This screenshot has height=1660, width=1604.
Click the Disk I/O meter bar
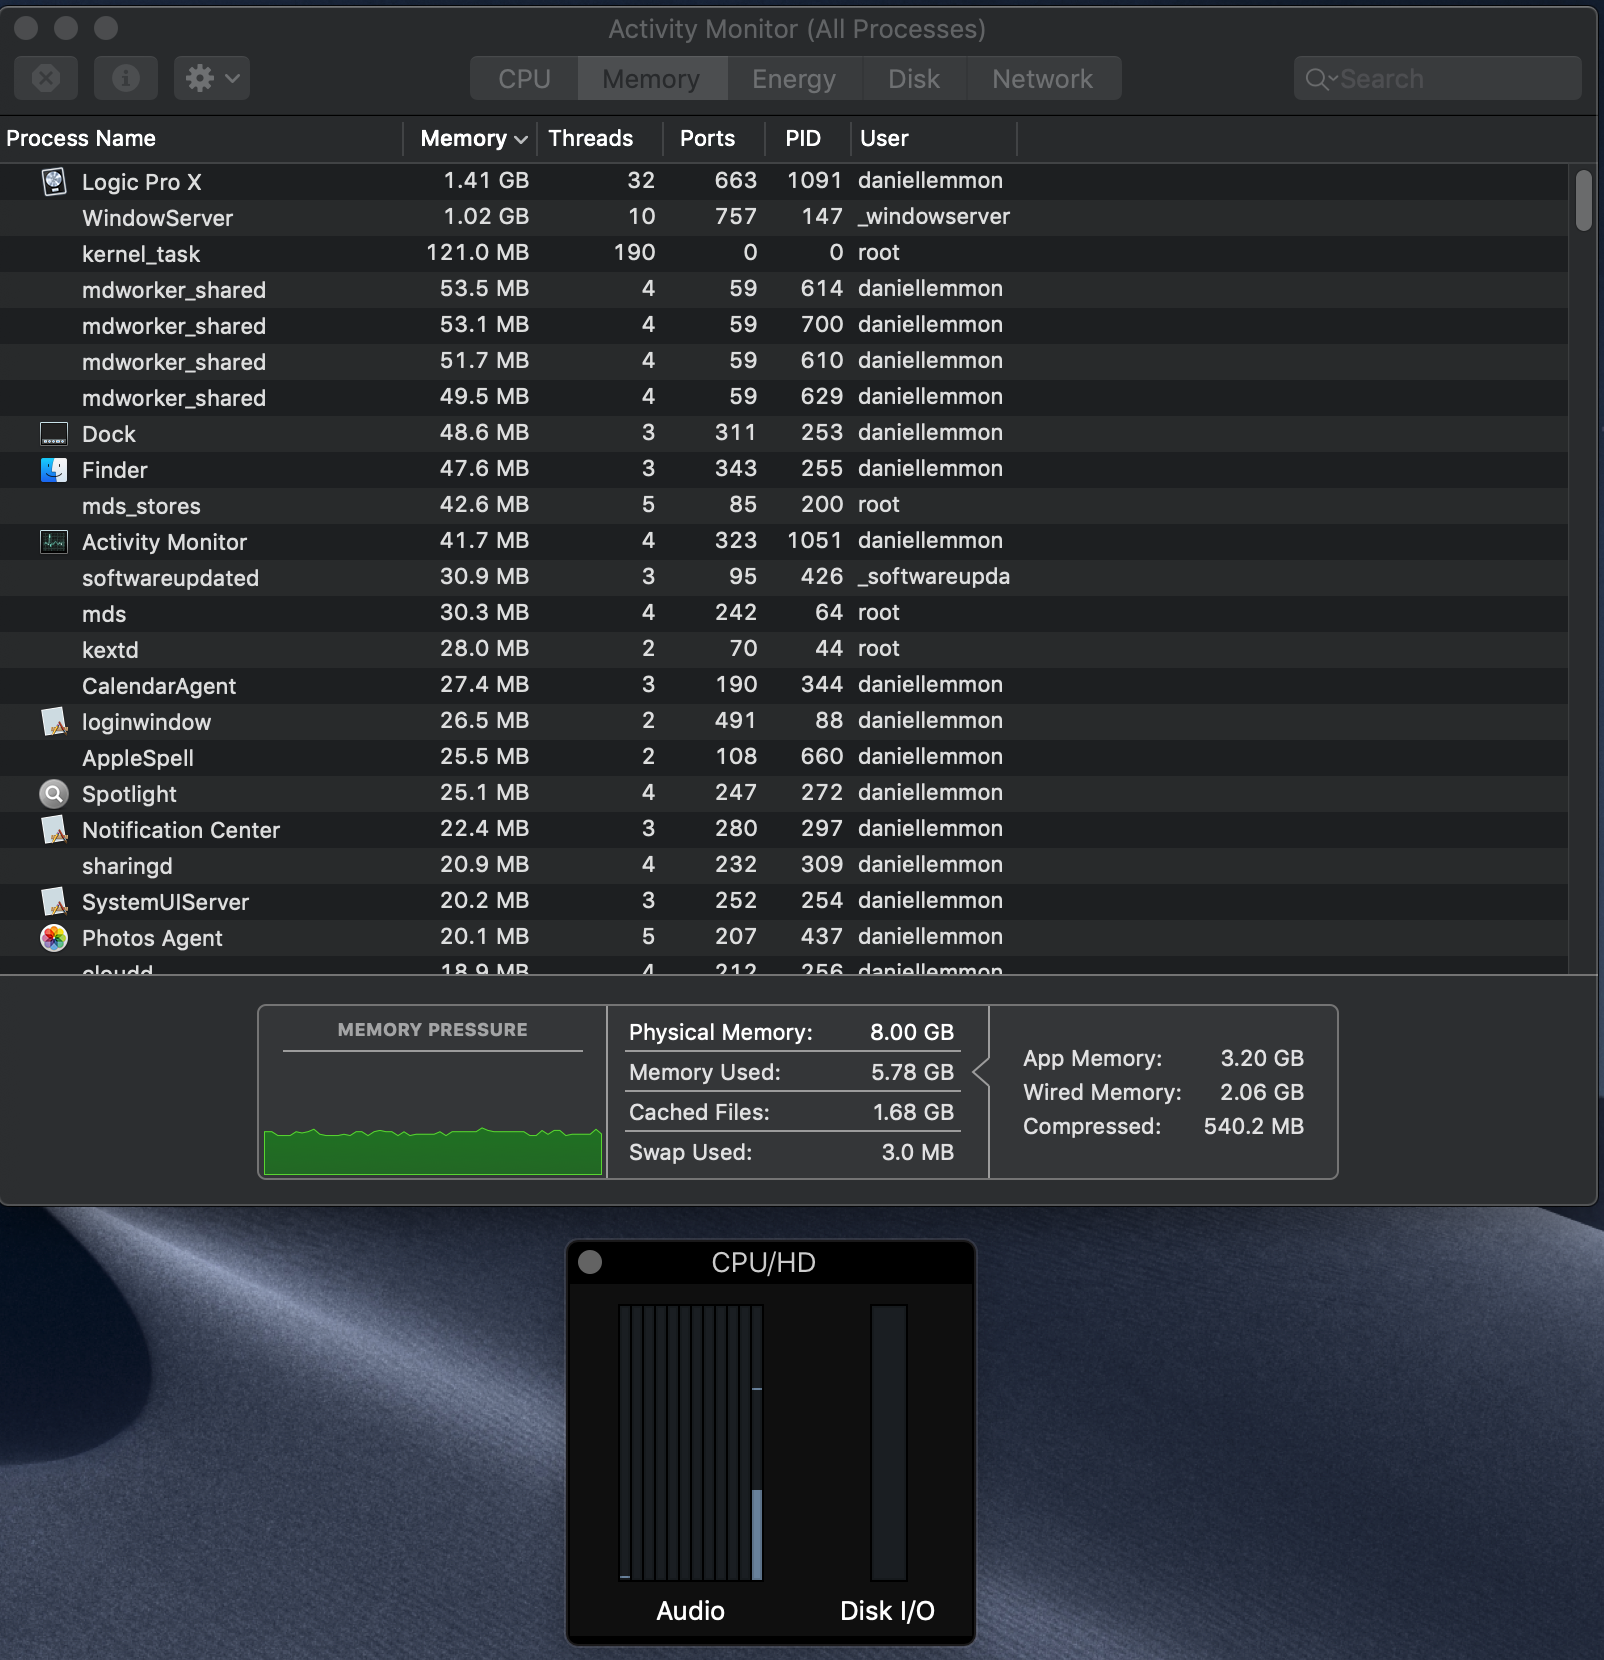tap(888, 1442)
